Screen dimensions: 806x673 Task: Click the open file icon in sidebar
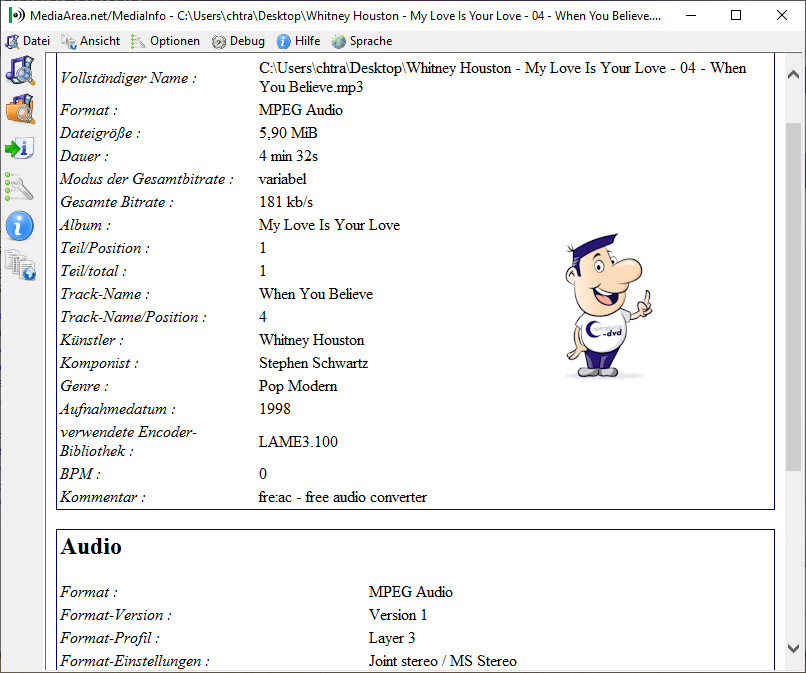(20, 71)
